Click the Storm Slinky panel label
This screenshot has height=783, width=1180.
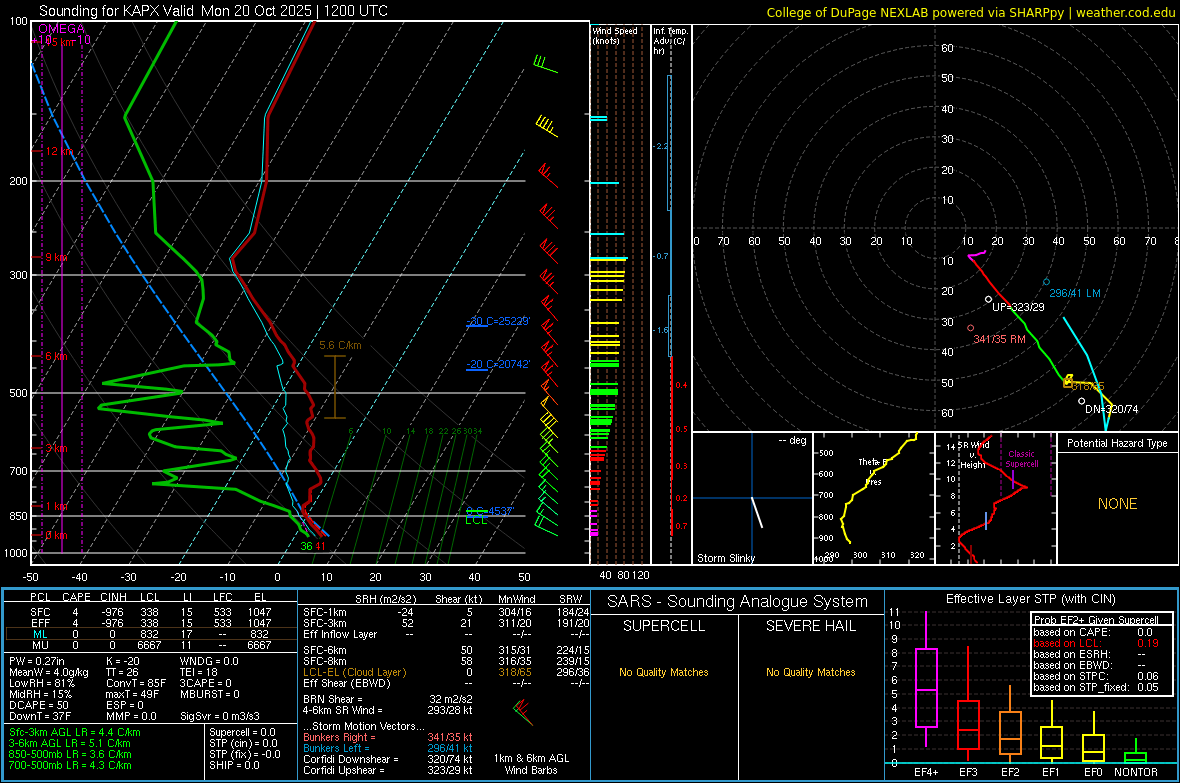click(726, 558)
